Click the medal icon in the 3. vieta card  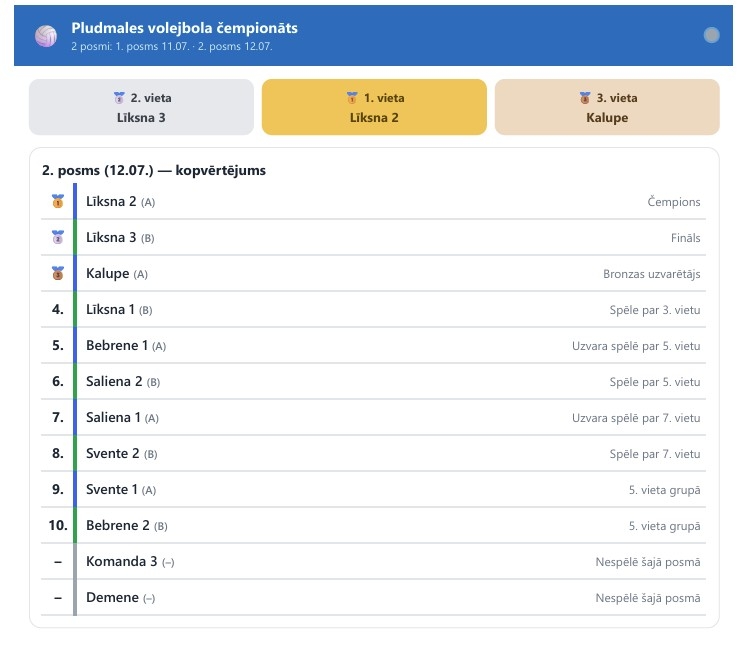pos(585,98)
